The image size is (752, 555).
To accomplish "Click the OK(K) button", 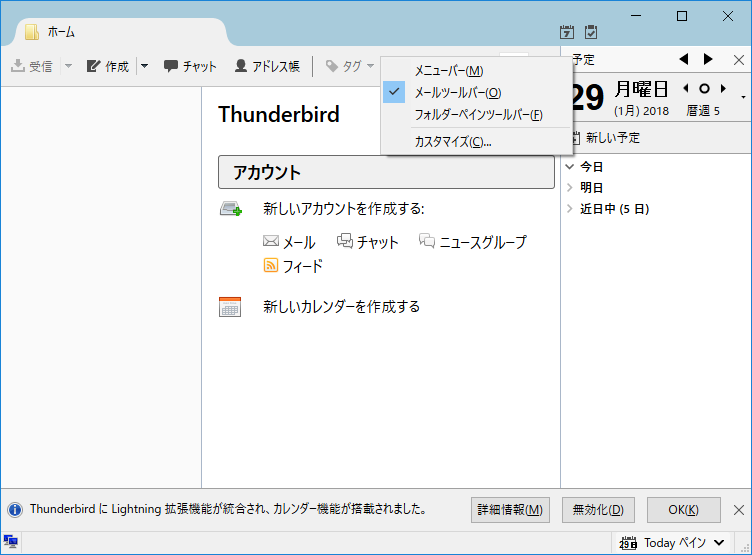I will click(x=684, y=510).
